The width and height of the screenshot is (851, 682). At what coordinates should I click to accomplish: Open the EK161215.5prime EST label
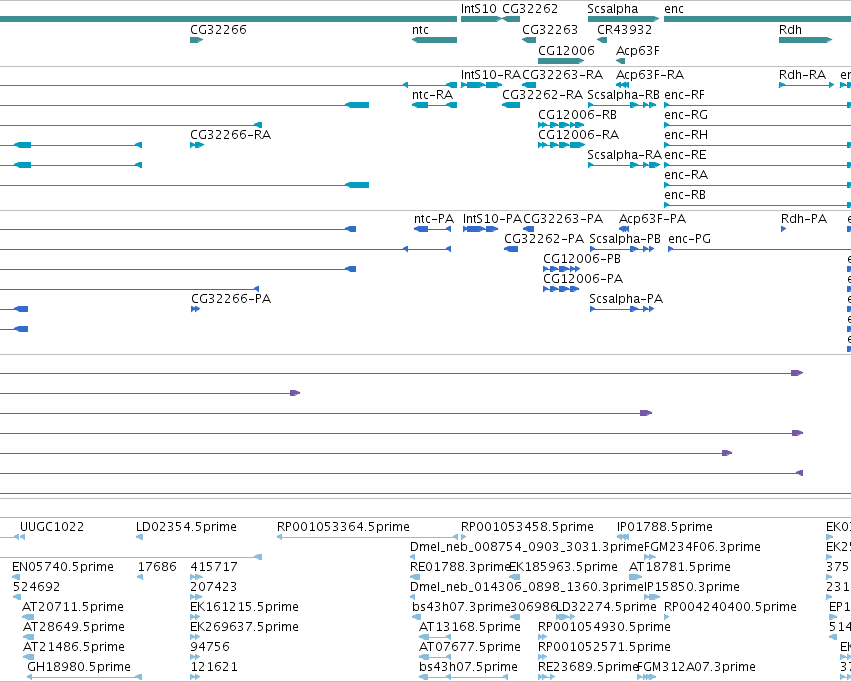tap(244, 607)
